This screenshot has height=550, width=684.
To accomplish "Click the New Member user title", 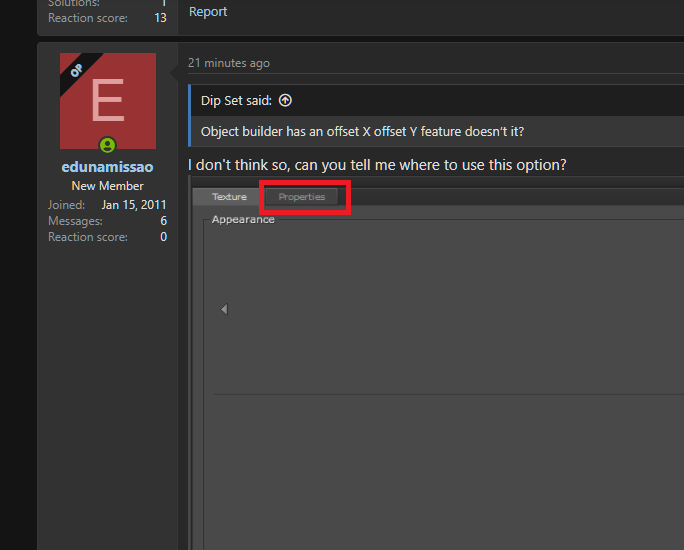I will point(107,186).
